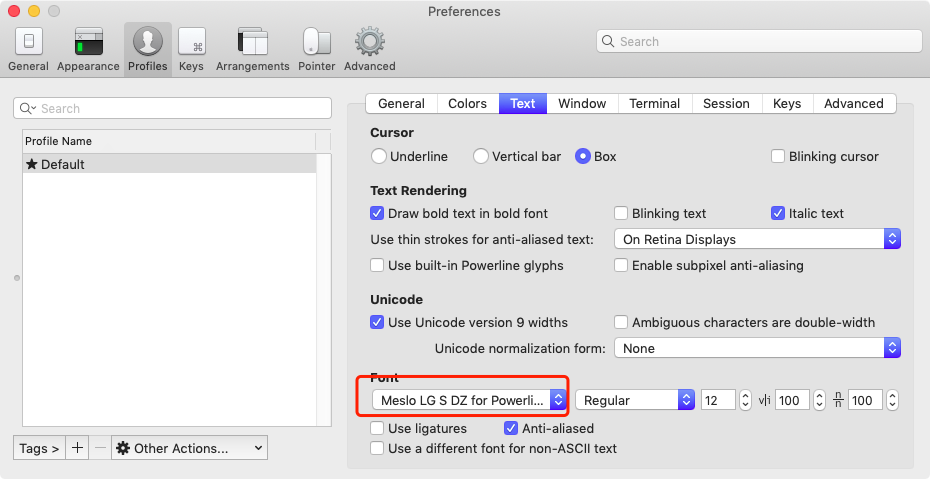Viewport: 930px width, 479px height.
Task: Click the profile search field
Action: click(172, 108)
